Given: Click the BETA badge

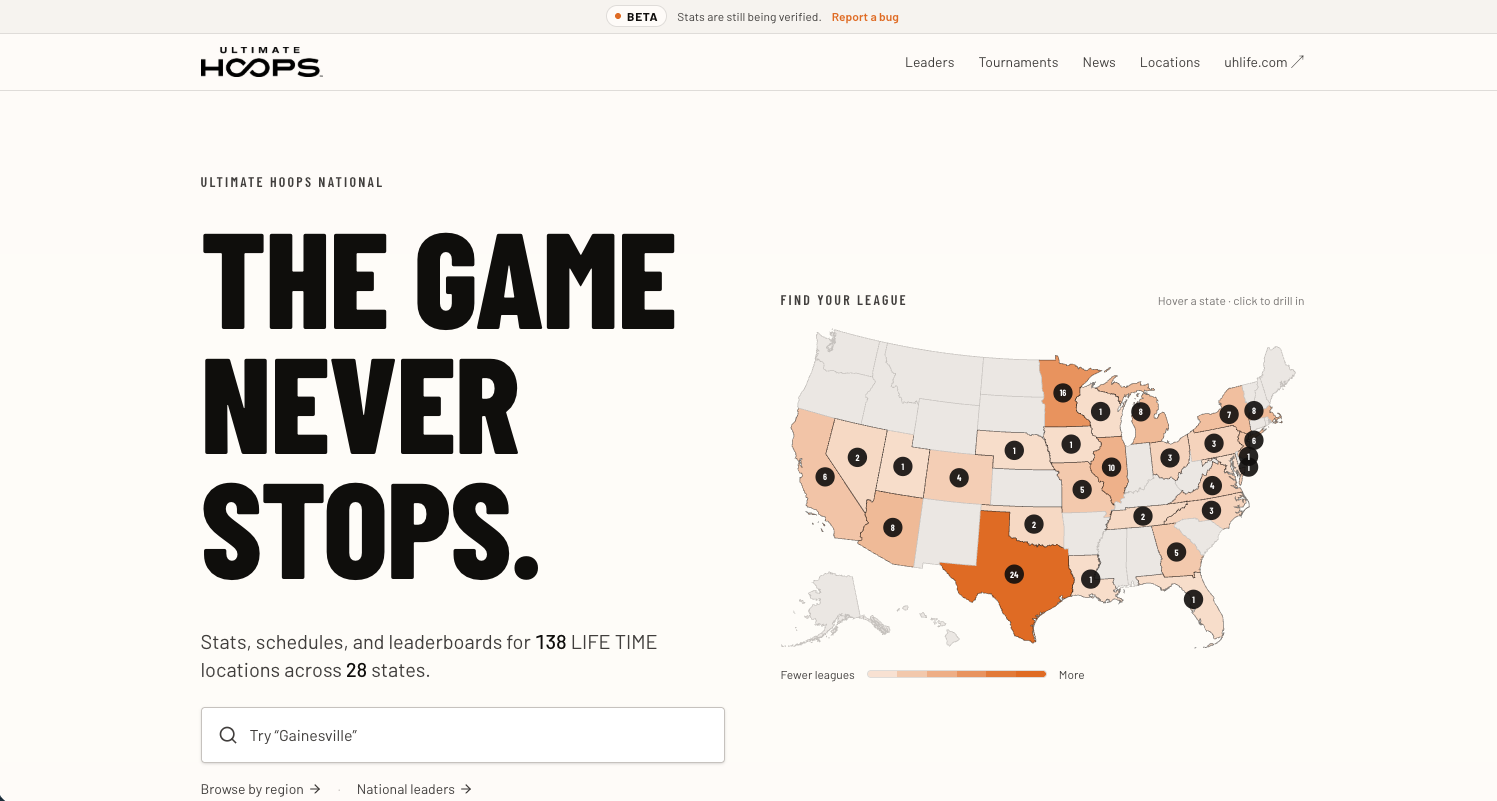Looking at the screenshot, I should click(x=636, y=17).
